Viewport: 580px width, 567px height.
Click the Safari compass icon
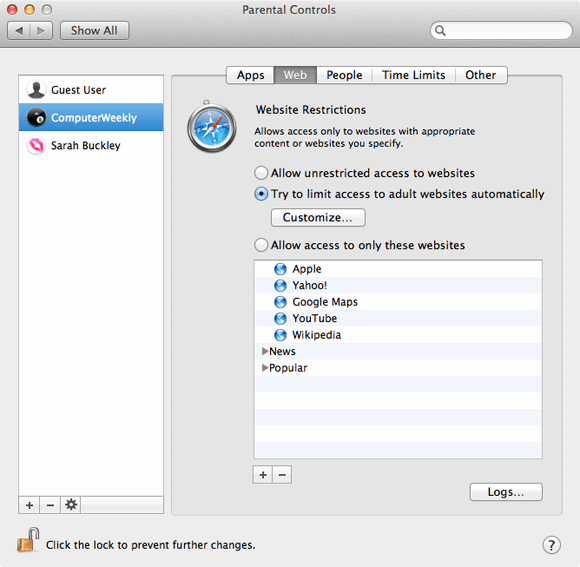click(x=212, y=127)
